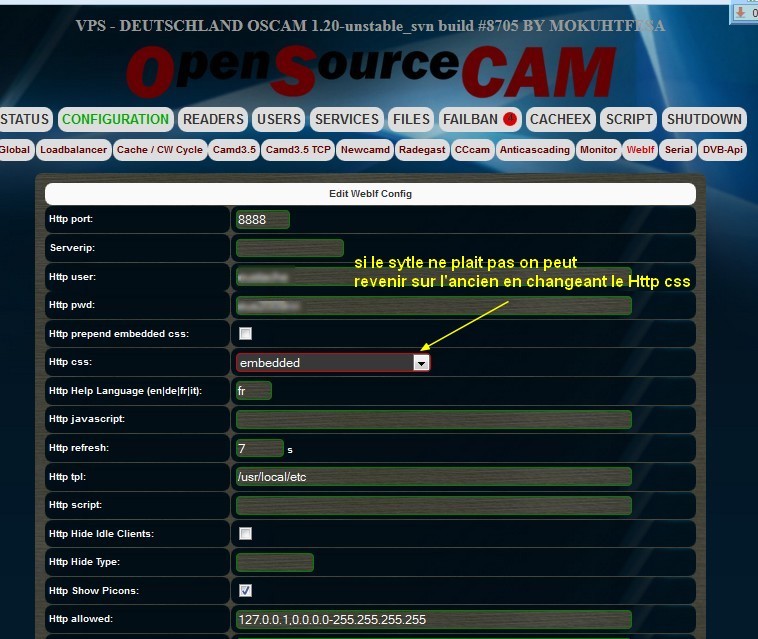Open the Anticascading settings link
Viewport: 758px width, 639px height.
tap(535, 150)
